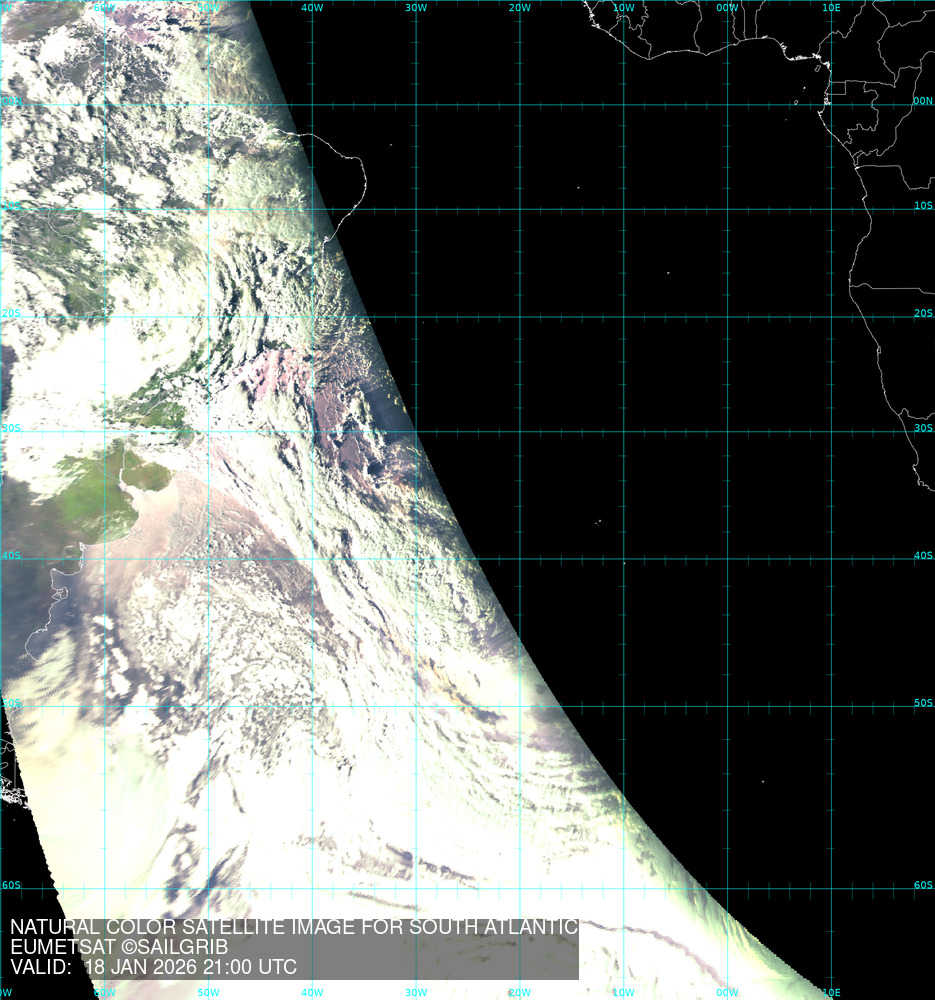Click the 10W longitude label at top

624,8
